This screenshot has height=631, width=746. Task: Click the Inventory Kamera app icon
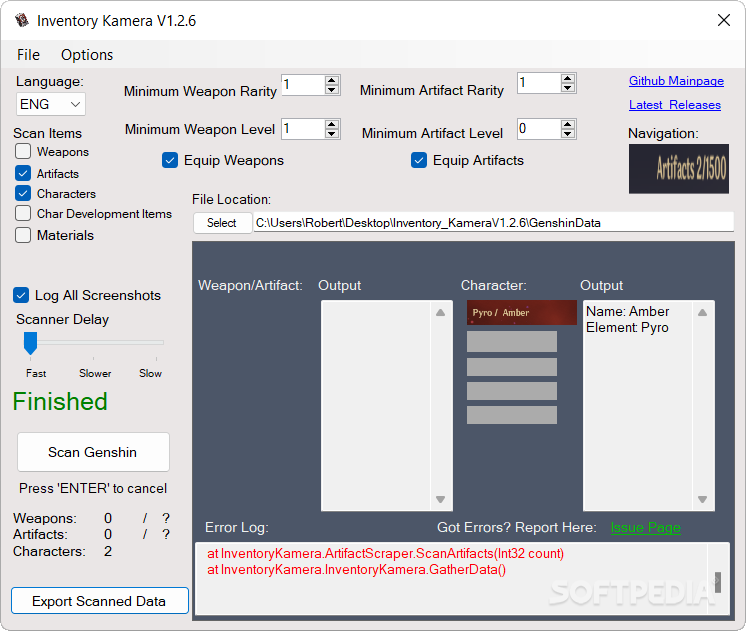coord(22,20)
